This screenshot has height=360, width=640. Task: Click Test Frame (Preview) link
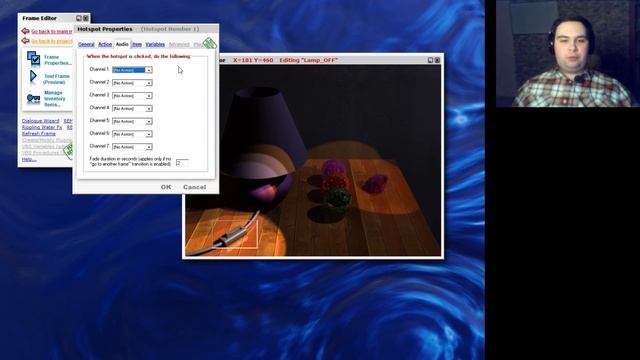tap(56, 79)
